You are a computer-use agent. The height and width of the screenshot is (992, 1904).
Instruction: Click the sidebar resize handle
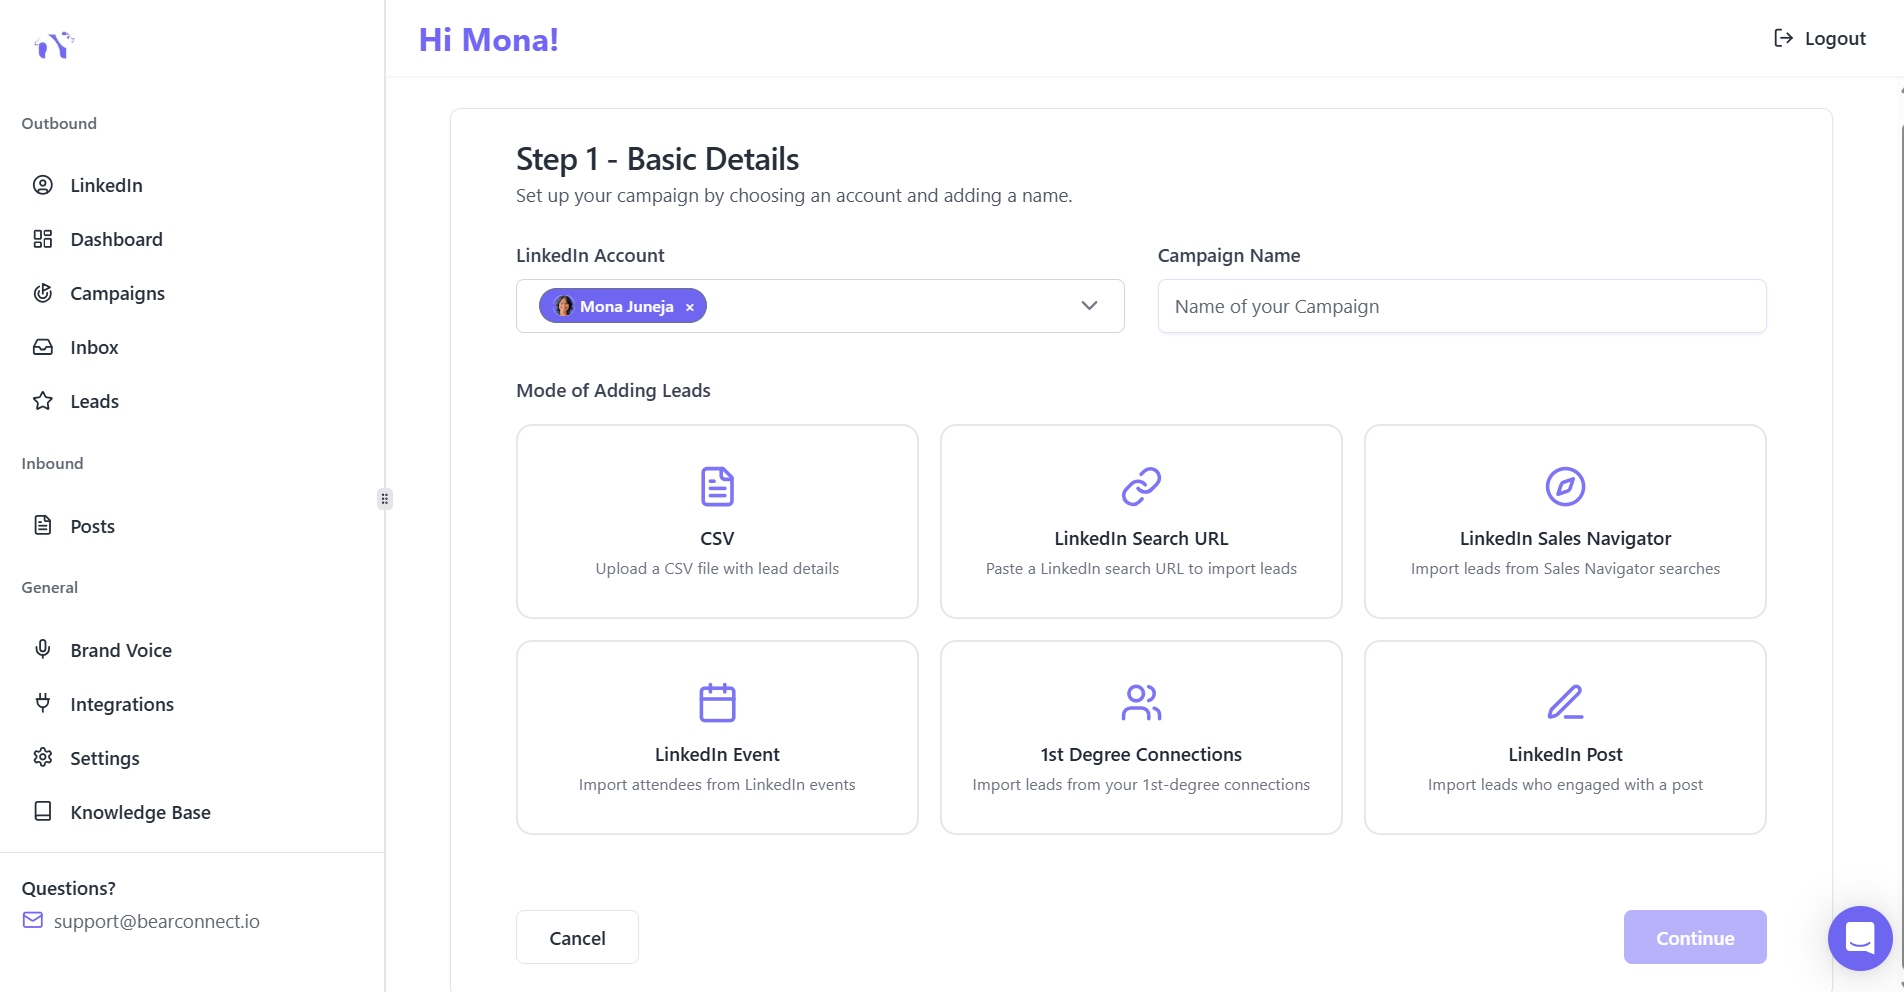[x=384, y=499]
